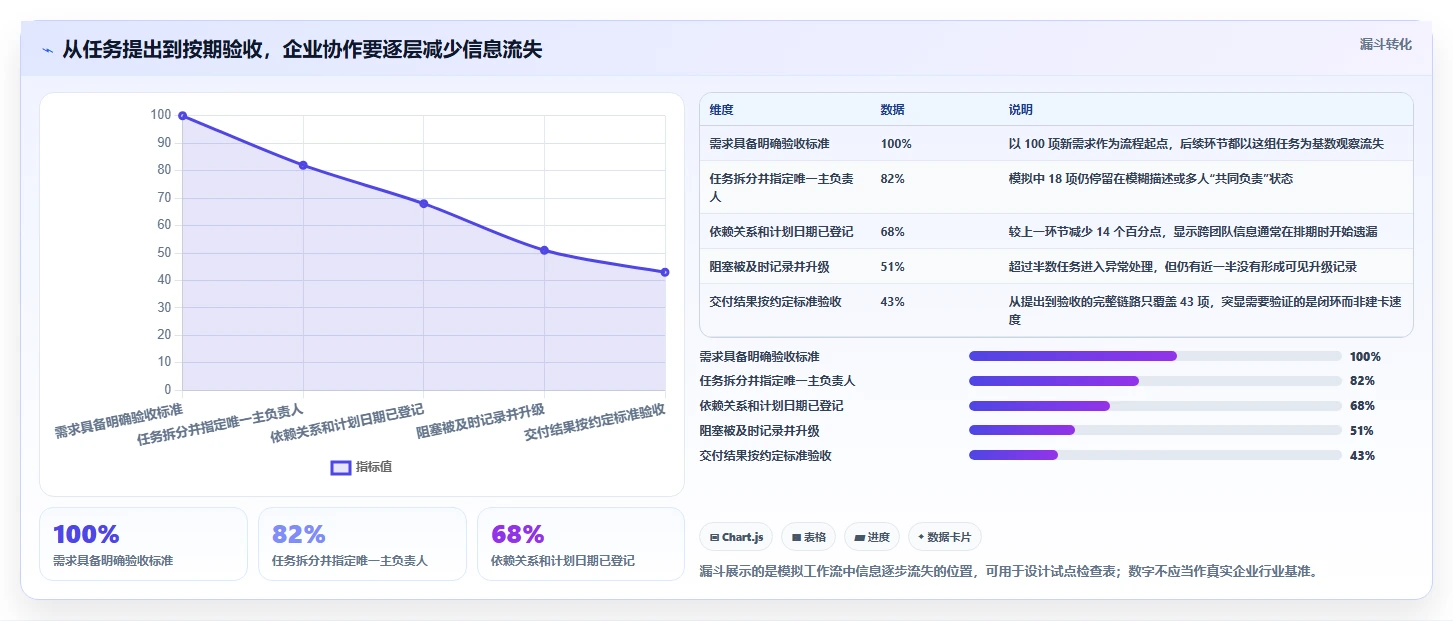Click the 漏斗转化 tag in the header

coord(1386,44)
